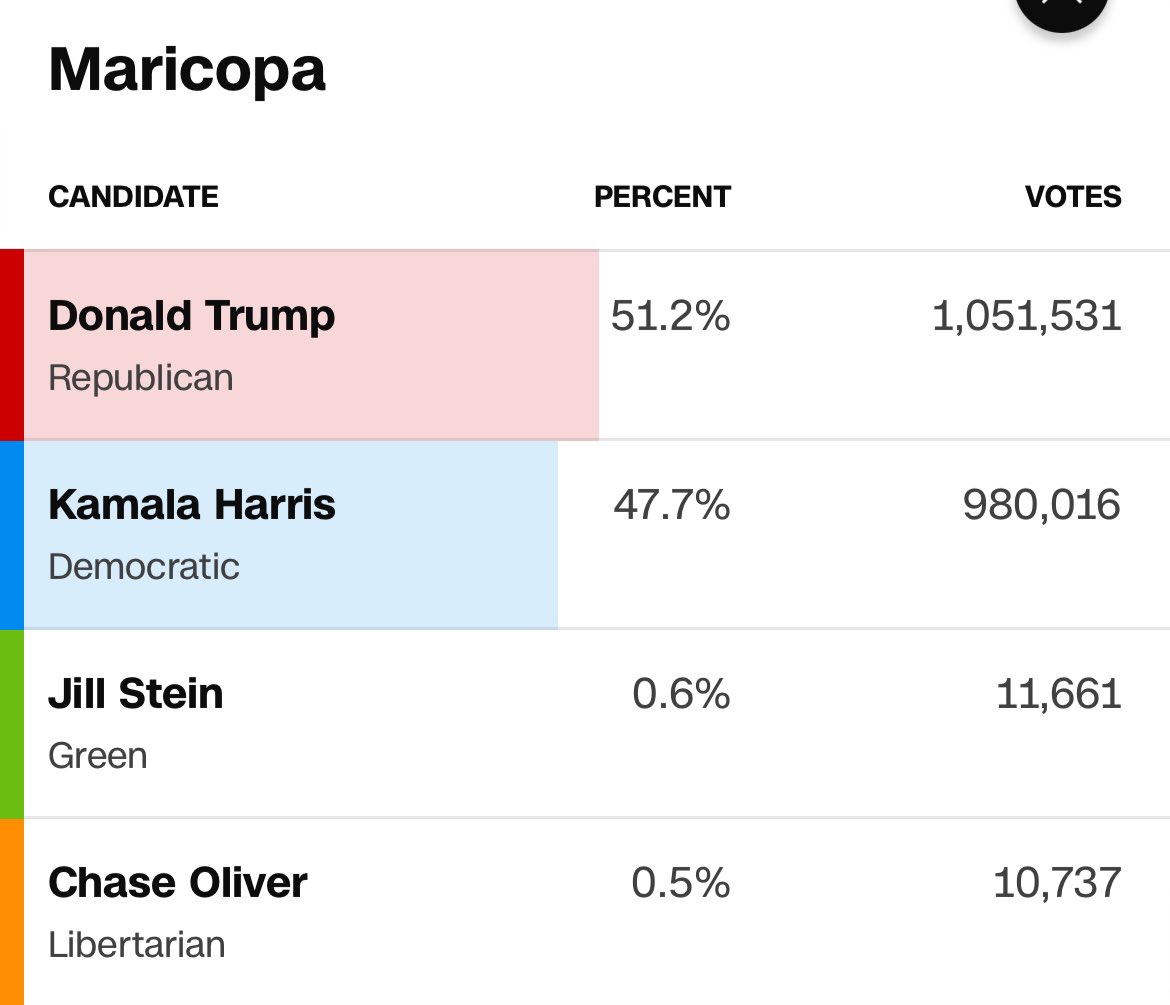Click the red Republican color bar
Screen dimensions: 1170x1005
[11, 345]
